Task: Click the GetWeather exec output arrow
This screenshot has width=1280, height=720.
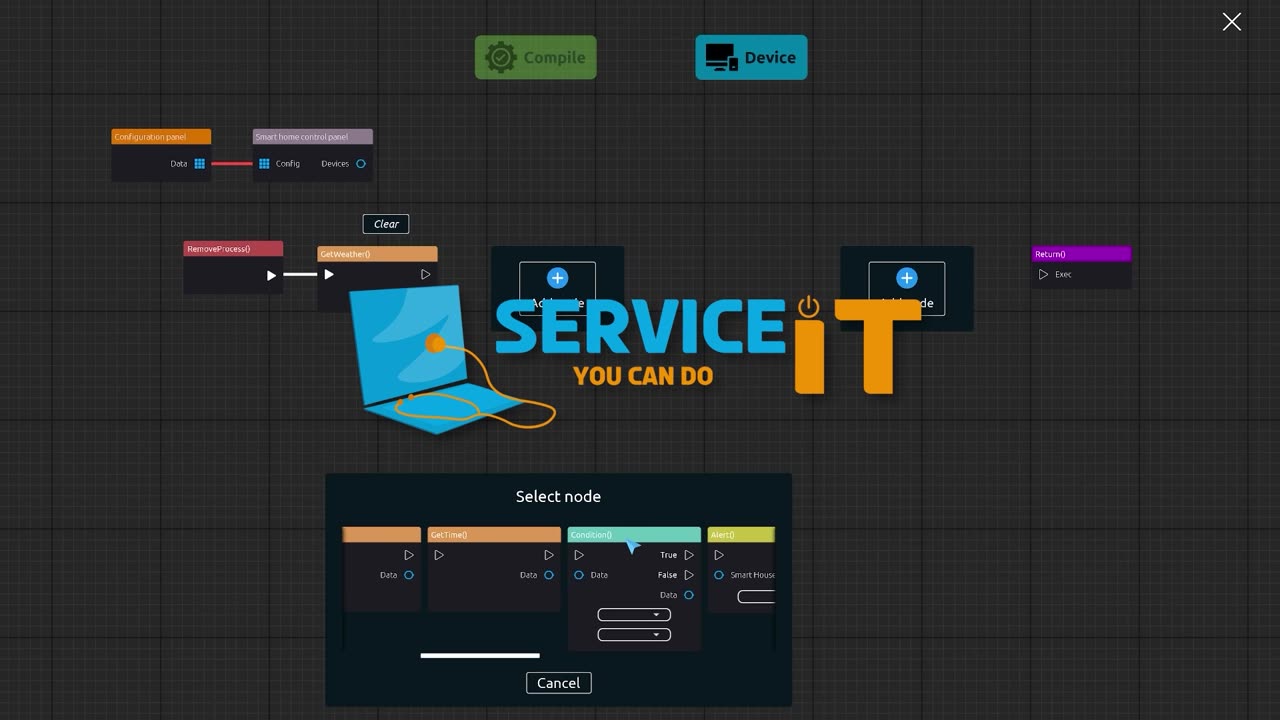Action: [425, 275]
